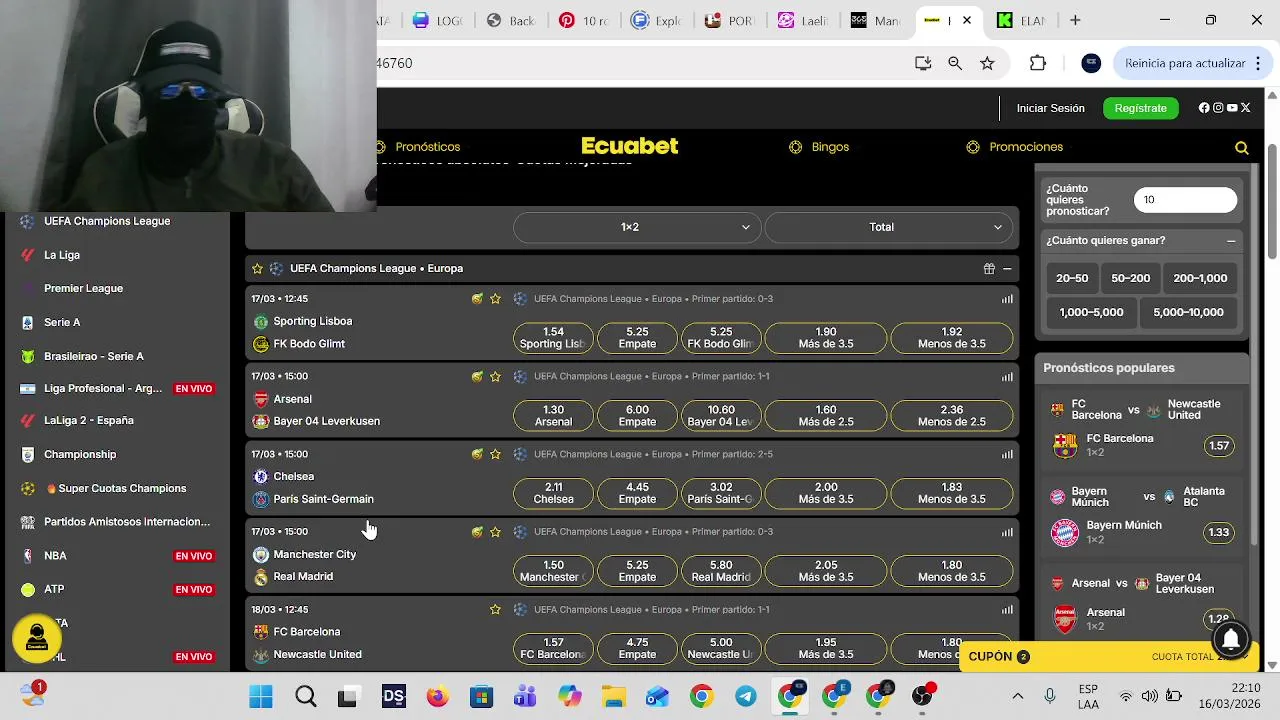Favorite the Chelsea vs PSG match star
The height and width of the screenshot is (720, 1280).
pyautogui.click(x=495, y=454)
